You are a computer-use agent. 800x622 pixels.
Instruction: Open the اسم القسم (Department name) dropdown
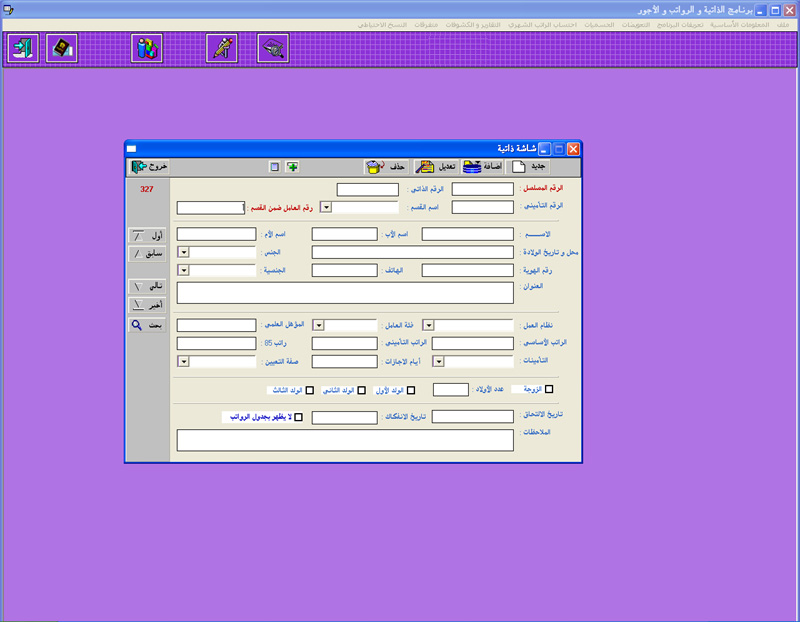[x=326, y=208]
